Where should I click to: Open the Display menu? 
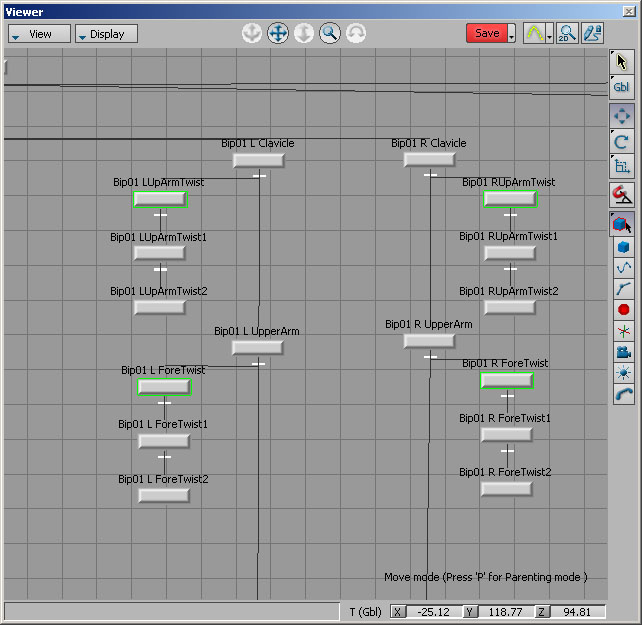click(106, 34)
